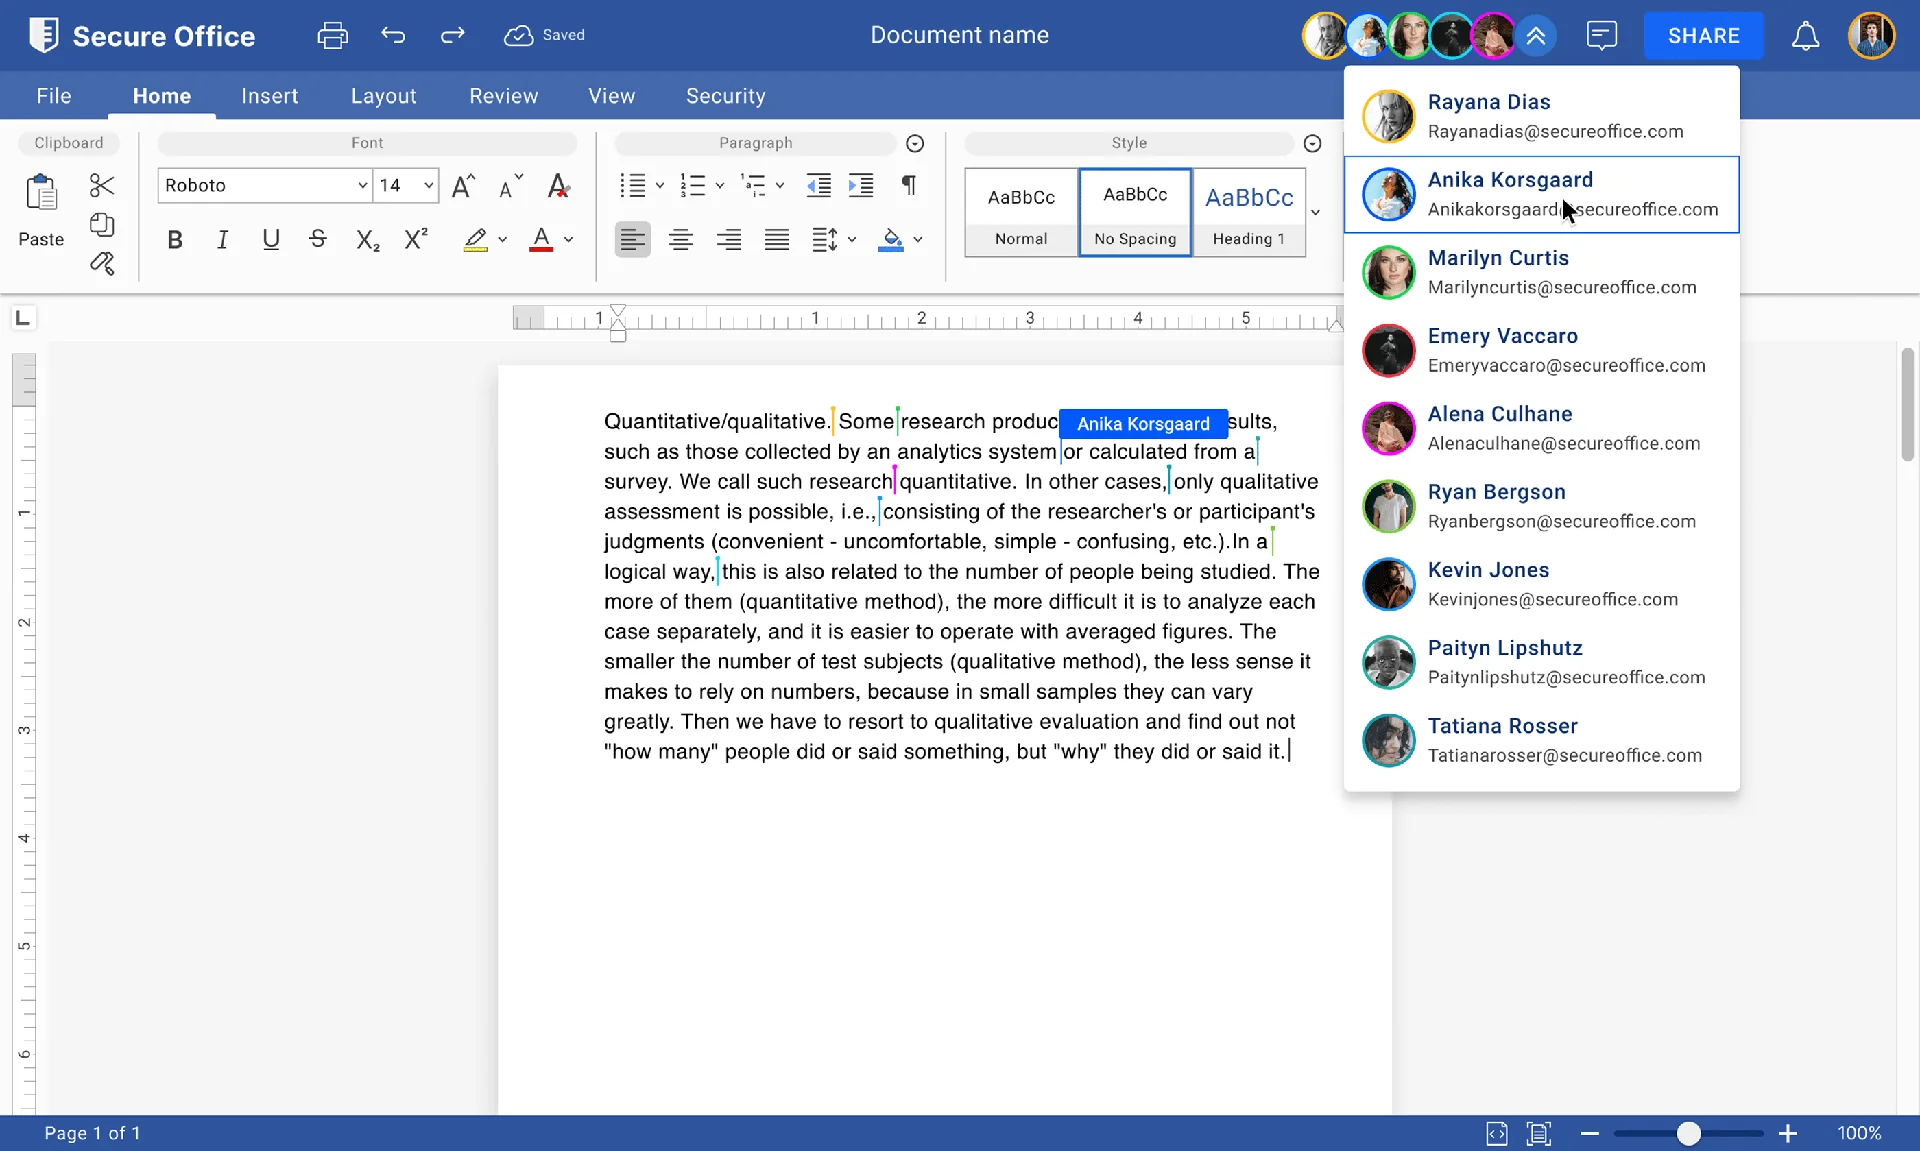1920x1151 pixels.
Task: Show paragraph marks with pilcrow icon
Action: [908, 185]
